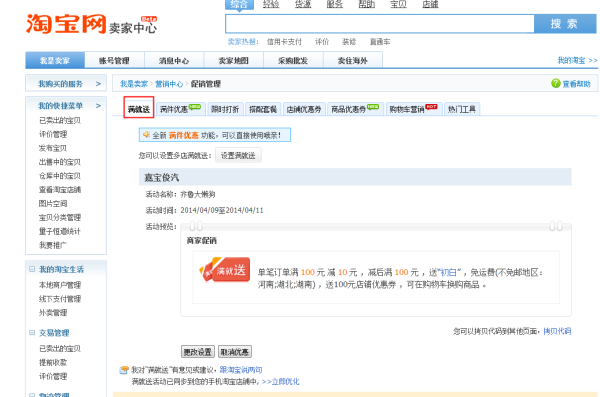Switch to the 满就送 tab
The width and height of the screenshot is (600, 397).
pos(139,109)
